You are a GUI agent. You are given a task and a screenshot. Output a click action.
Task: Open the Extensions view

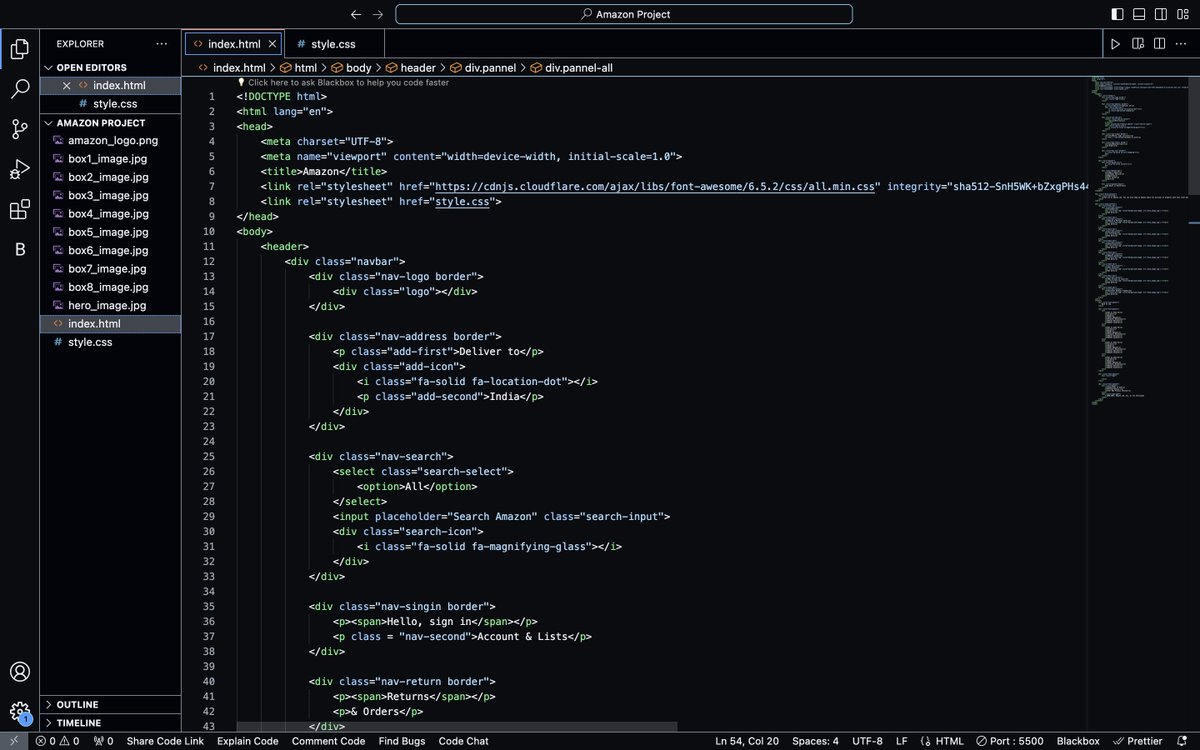click(x=19, y=210)
